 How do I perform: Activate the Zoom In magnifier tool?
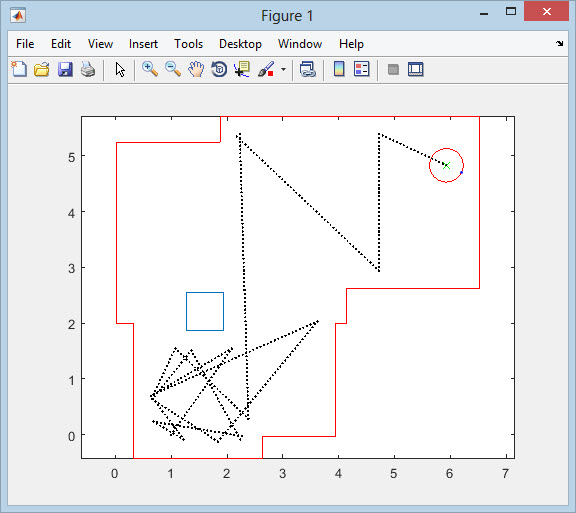pos(150,69)
